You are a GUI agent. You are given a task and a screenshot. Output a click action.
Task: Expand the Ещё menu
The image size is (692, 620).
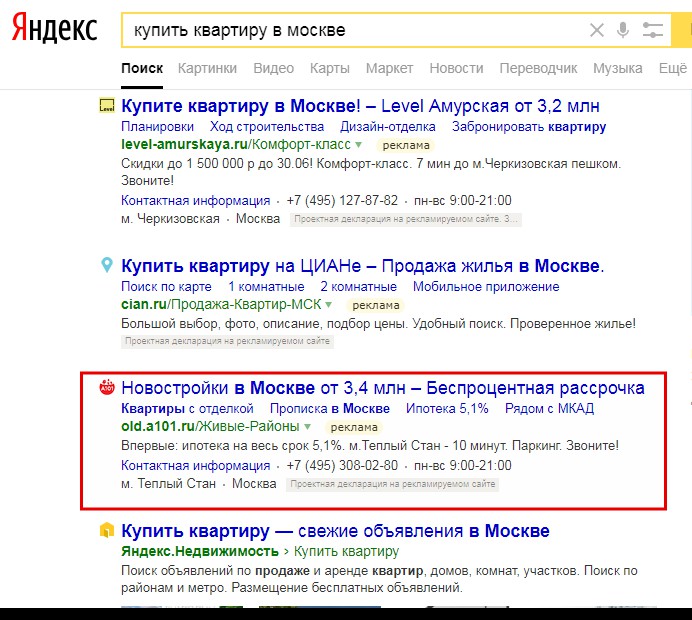pos(673,68)
